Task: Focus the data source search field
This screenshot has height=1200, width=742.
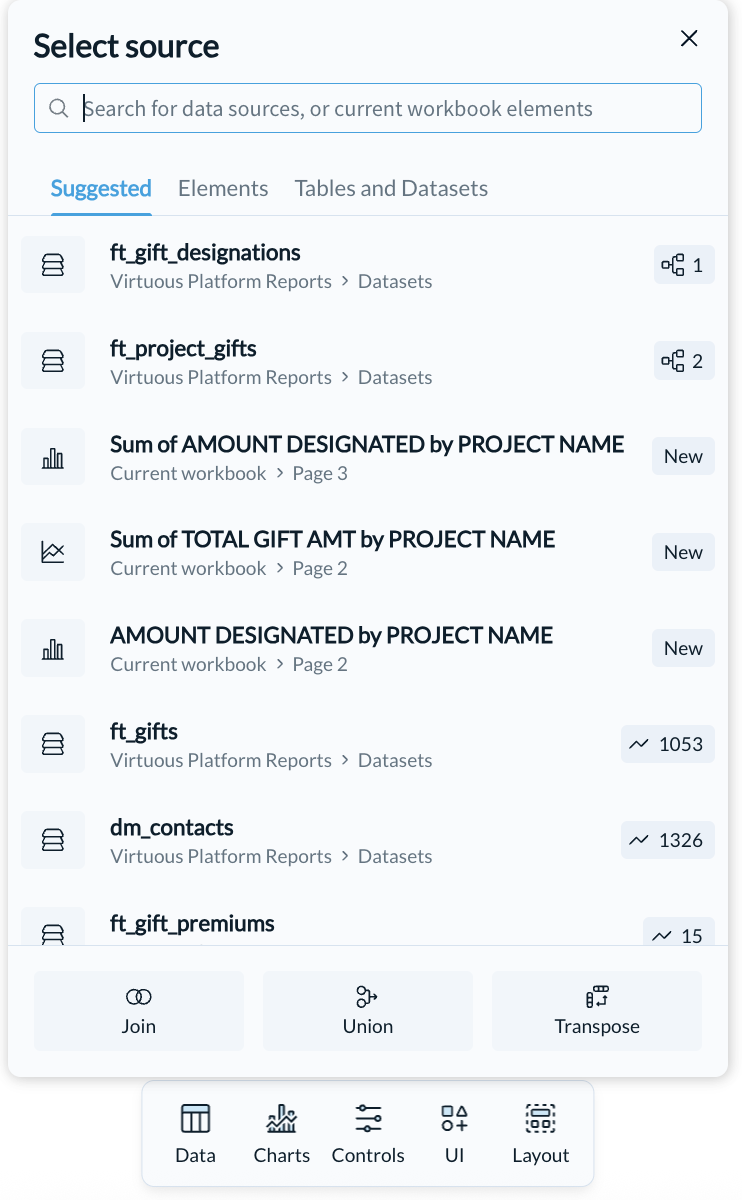Action: [x=368, y=108]
